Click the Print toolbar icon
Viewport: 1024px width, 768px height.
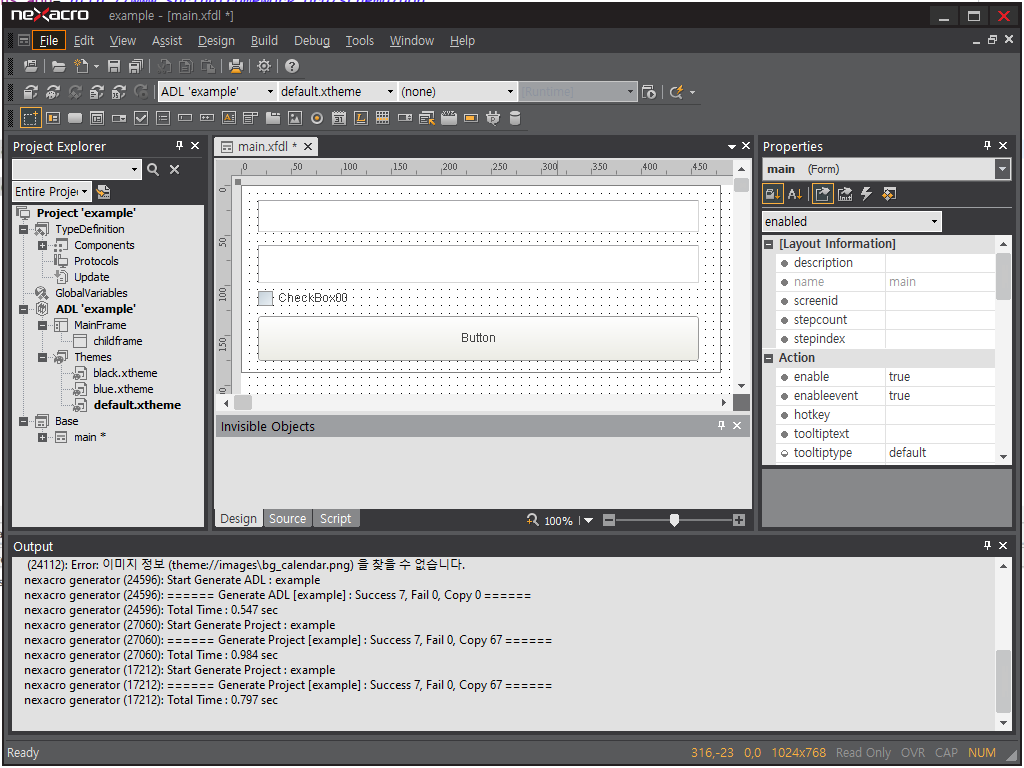pyautogui.click(x=236, y=66)
